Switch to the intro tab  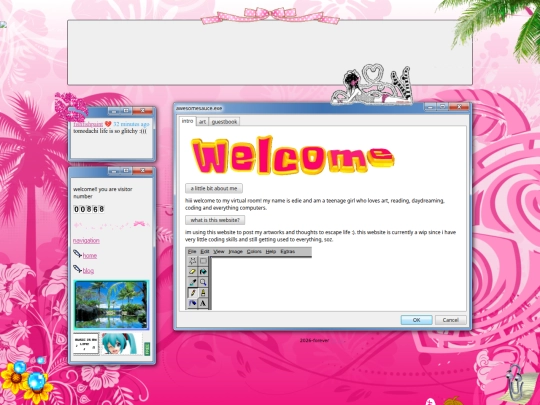click(x=187, y=121)
